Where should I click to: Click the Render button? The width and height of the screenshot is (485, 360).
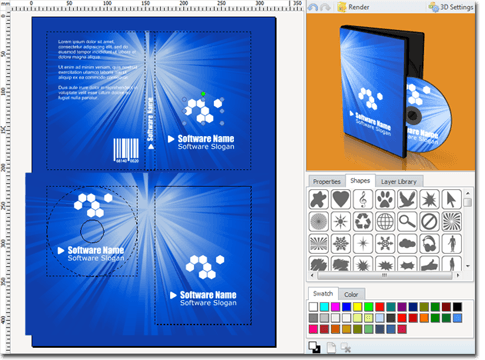353,7
